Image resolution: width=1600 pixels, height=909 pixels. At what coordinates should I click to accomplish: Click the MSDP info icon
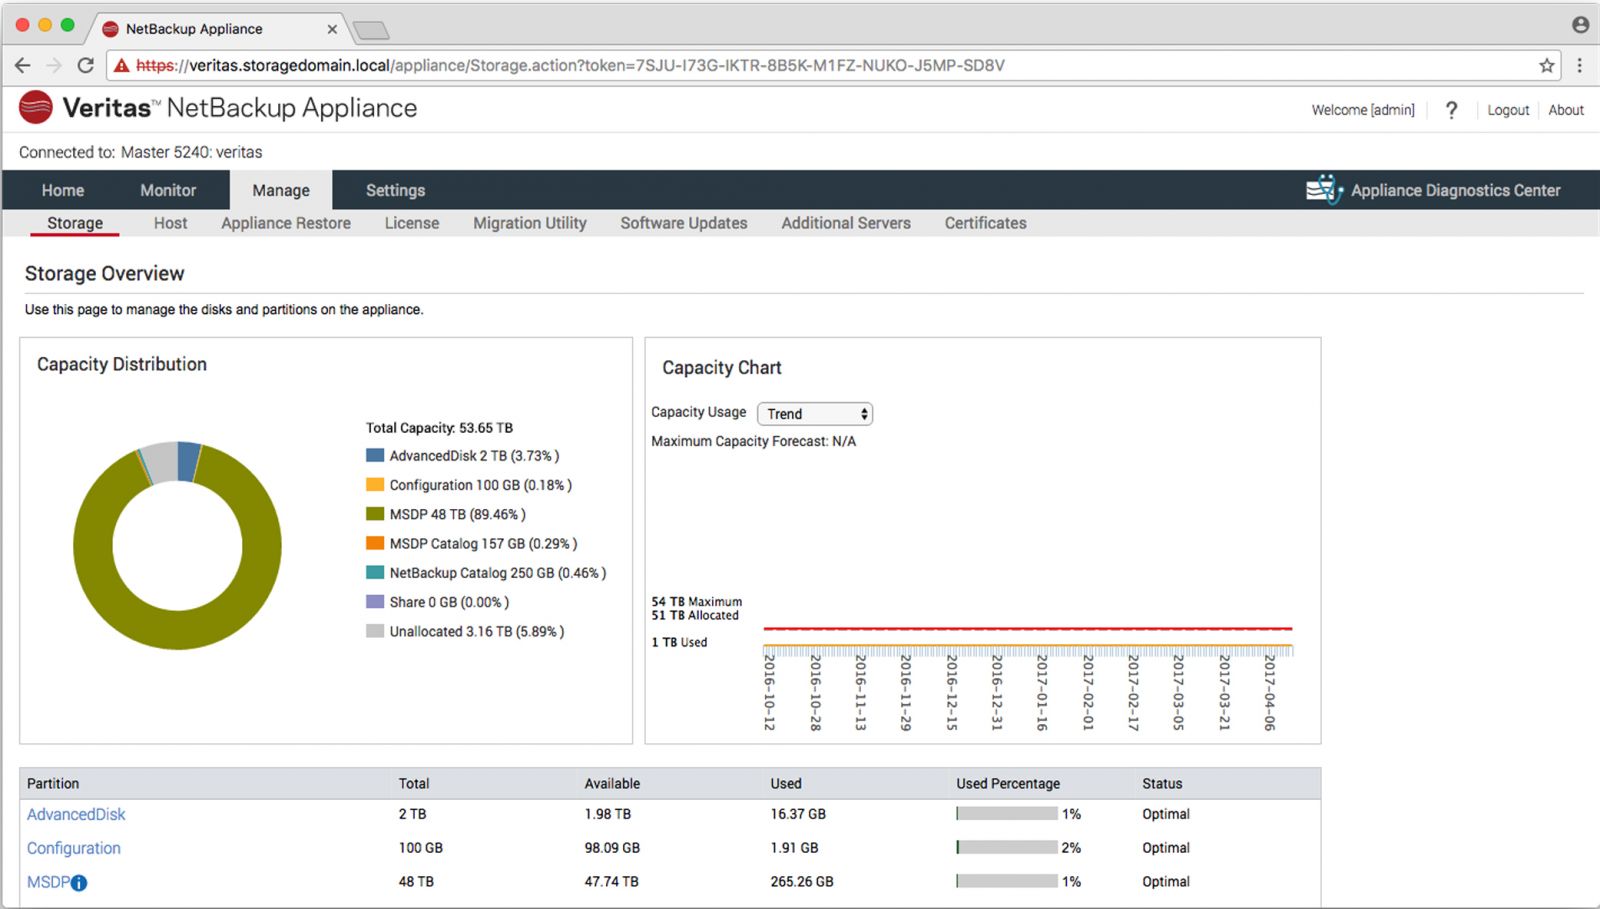(x=79, y=883)
